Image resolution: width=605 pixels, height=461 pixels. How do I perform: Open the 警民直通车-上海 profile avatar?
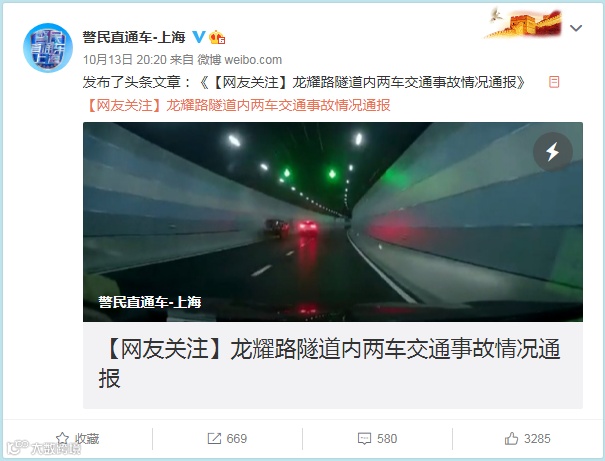(x=48, y=48)
